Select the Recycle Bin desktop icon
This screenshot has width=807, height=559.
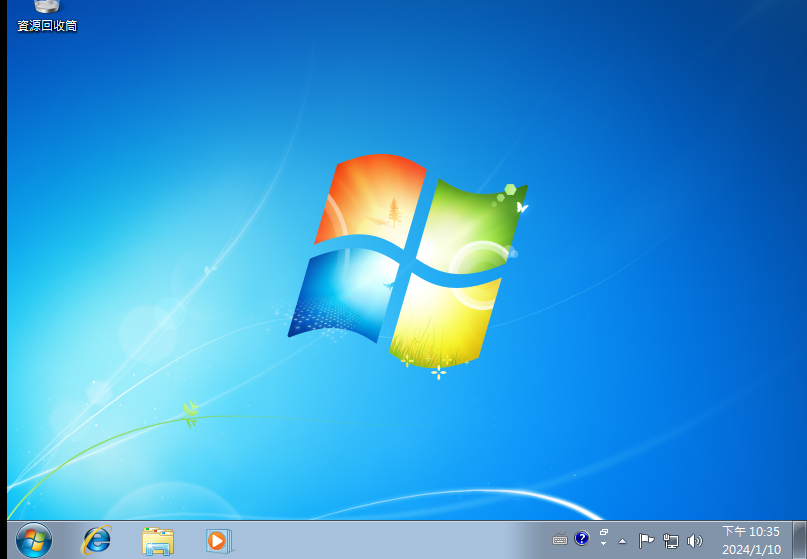(47, 15)
